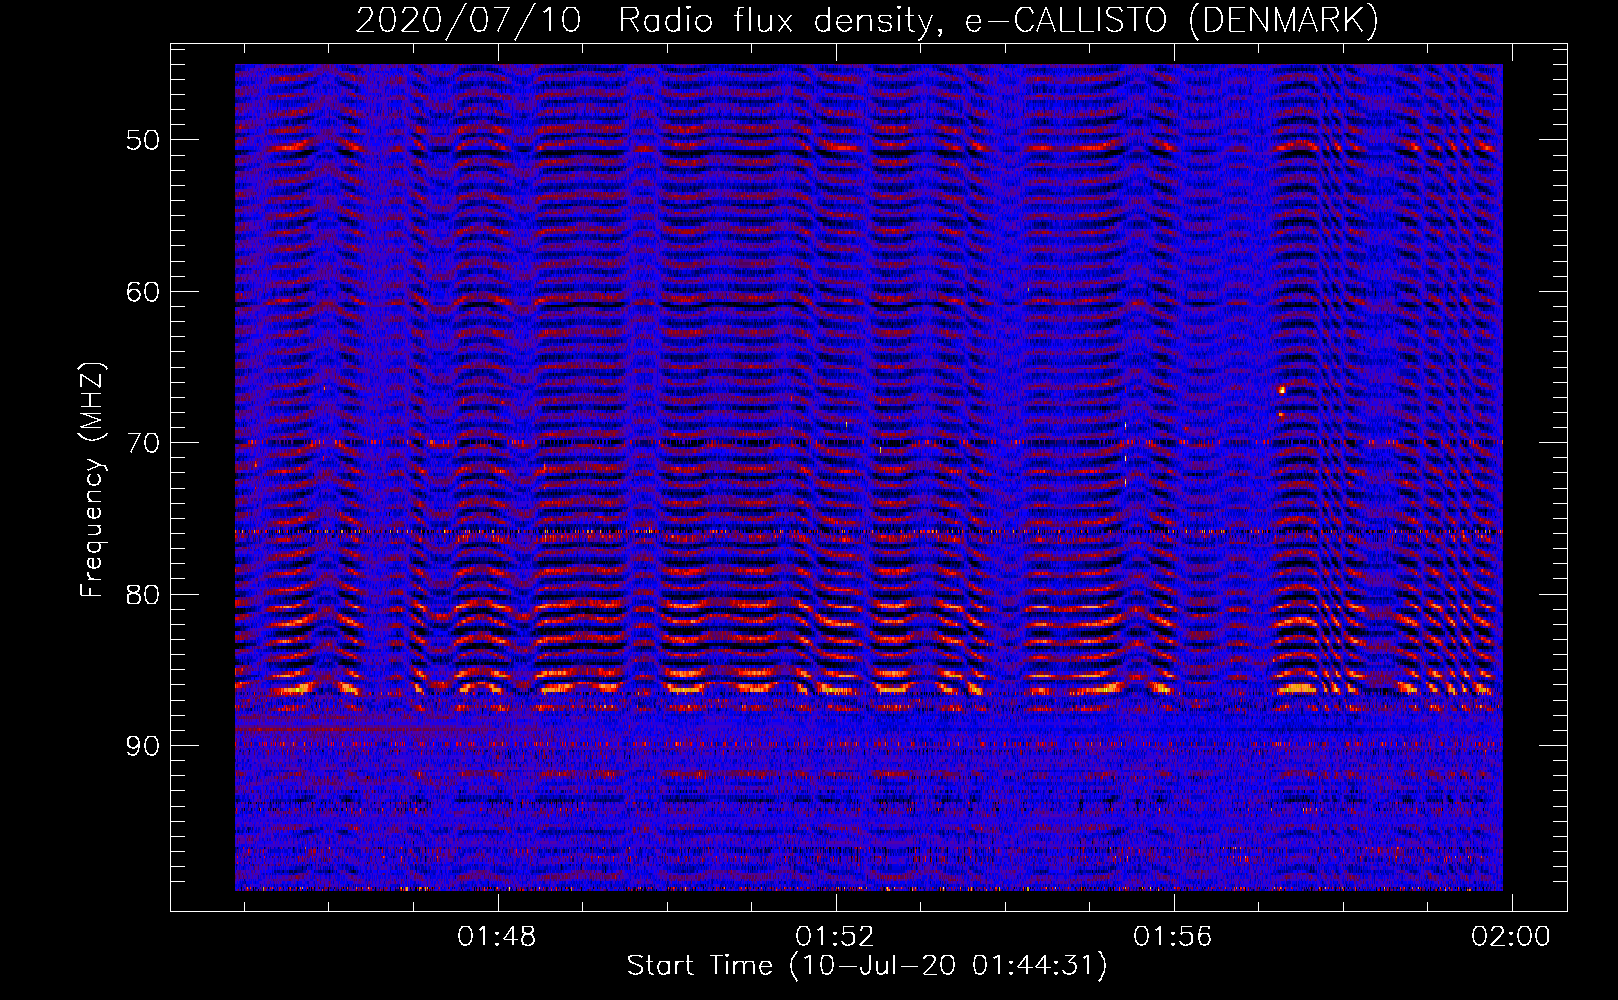Select the 50 frequency tick label
1618x1000 pixels.
pos(143,140)
